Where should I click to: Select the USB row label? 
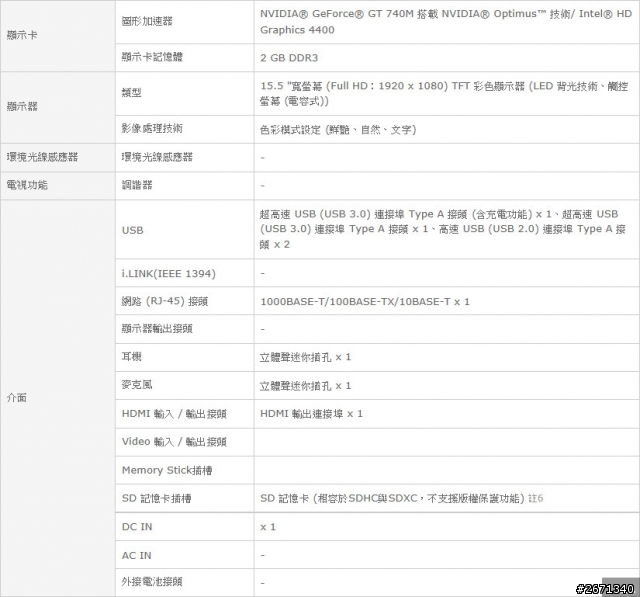click(133, 230)
